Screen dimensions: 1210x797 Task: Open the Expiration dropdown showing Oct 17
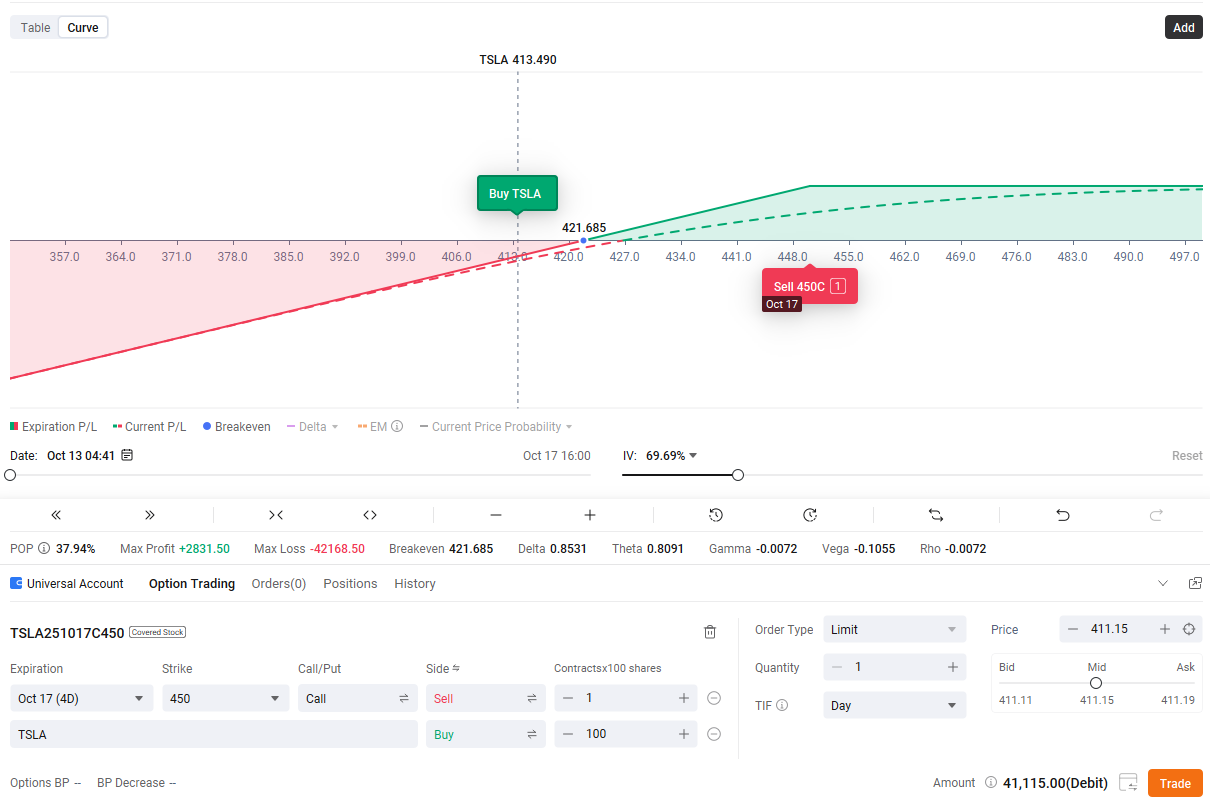pyautogui.click(x=81, y=699)
